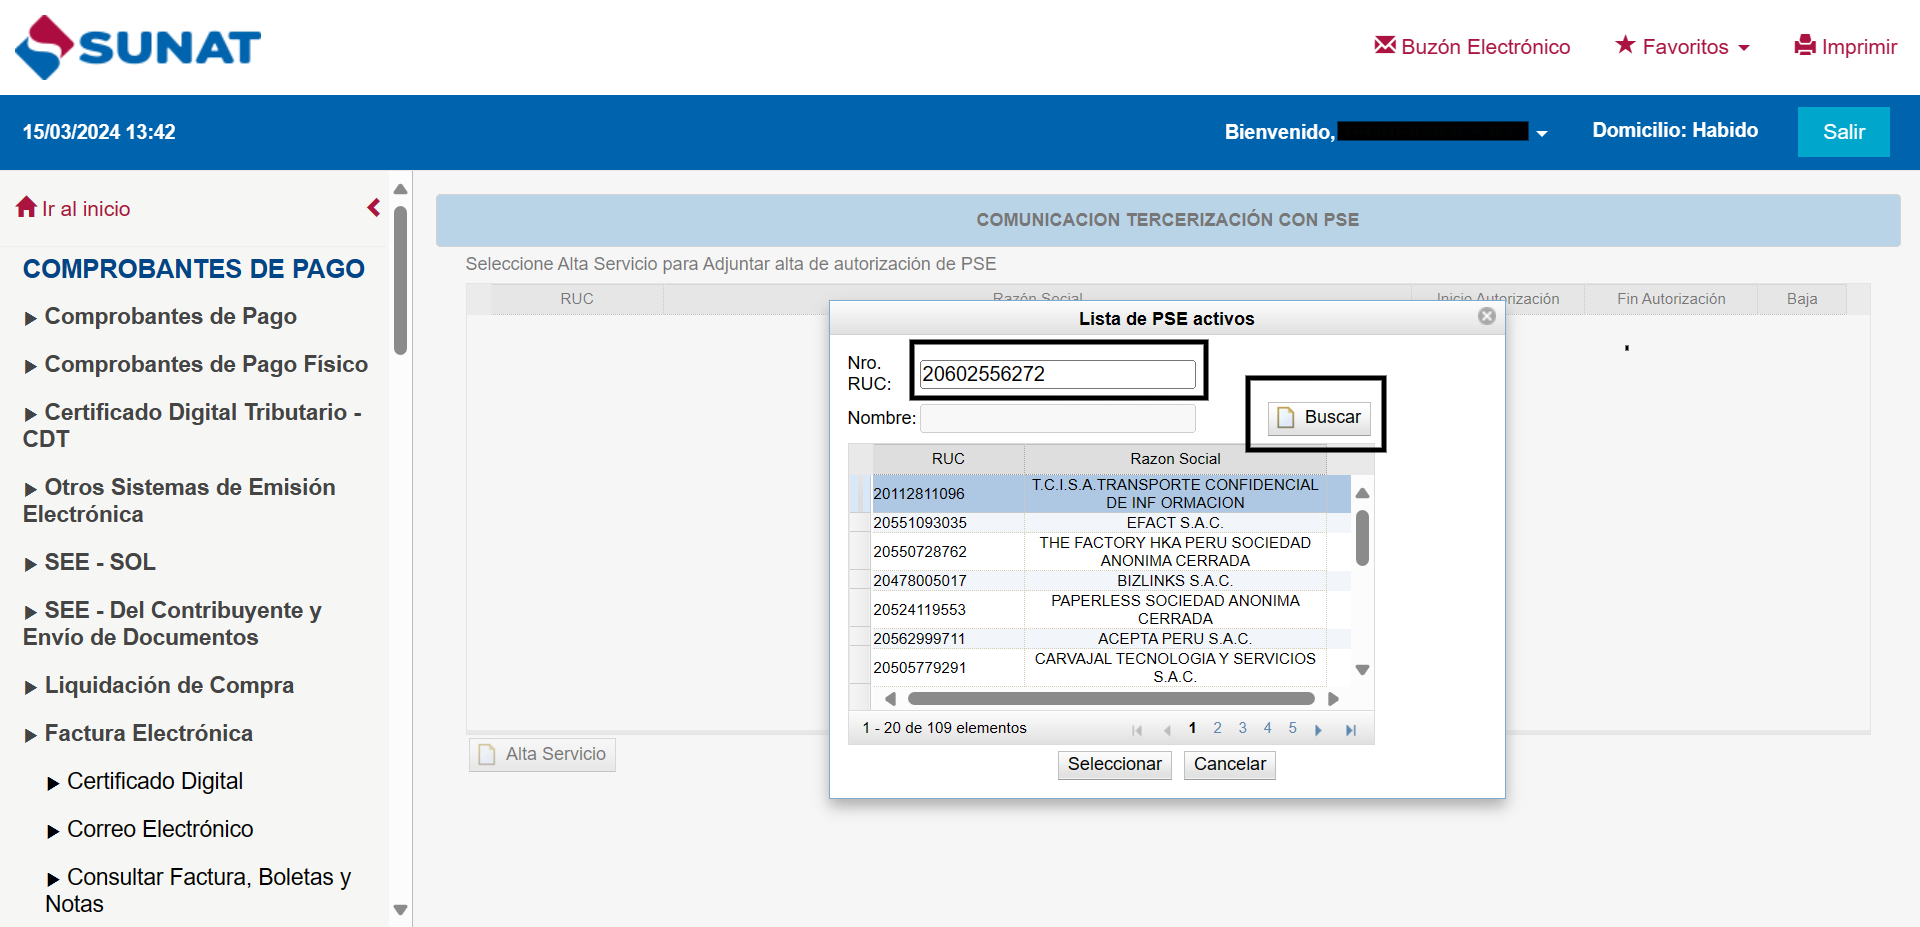Go to previous page of PSE list
The image size is (1920, 927).
click(x=1166, y=730)
